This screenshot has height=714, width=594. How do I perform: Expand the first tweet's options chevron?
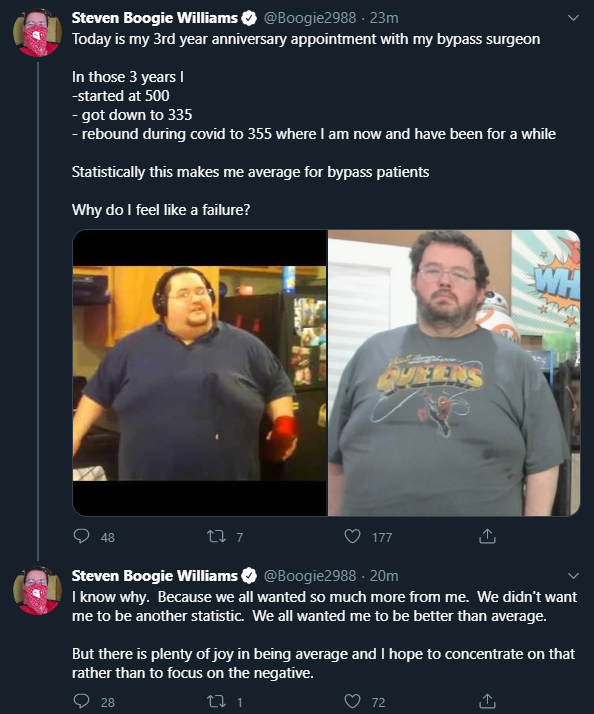tap(574, 18)
